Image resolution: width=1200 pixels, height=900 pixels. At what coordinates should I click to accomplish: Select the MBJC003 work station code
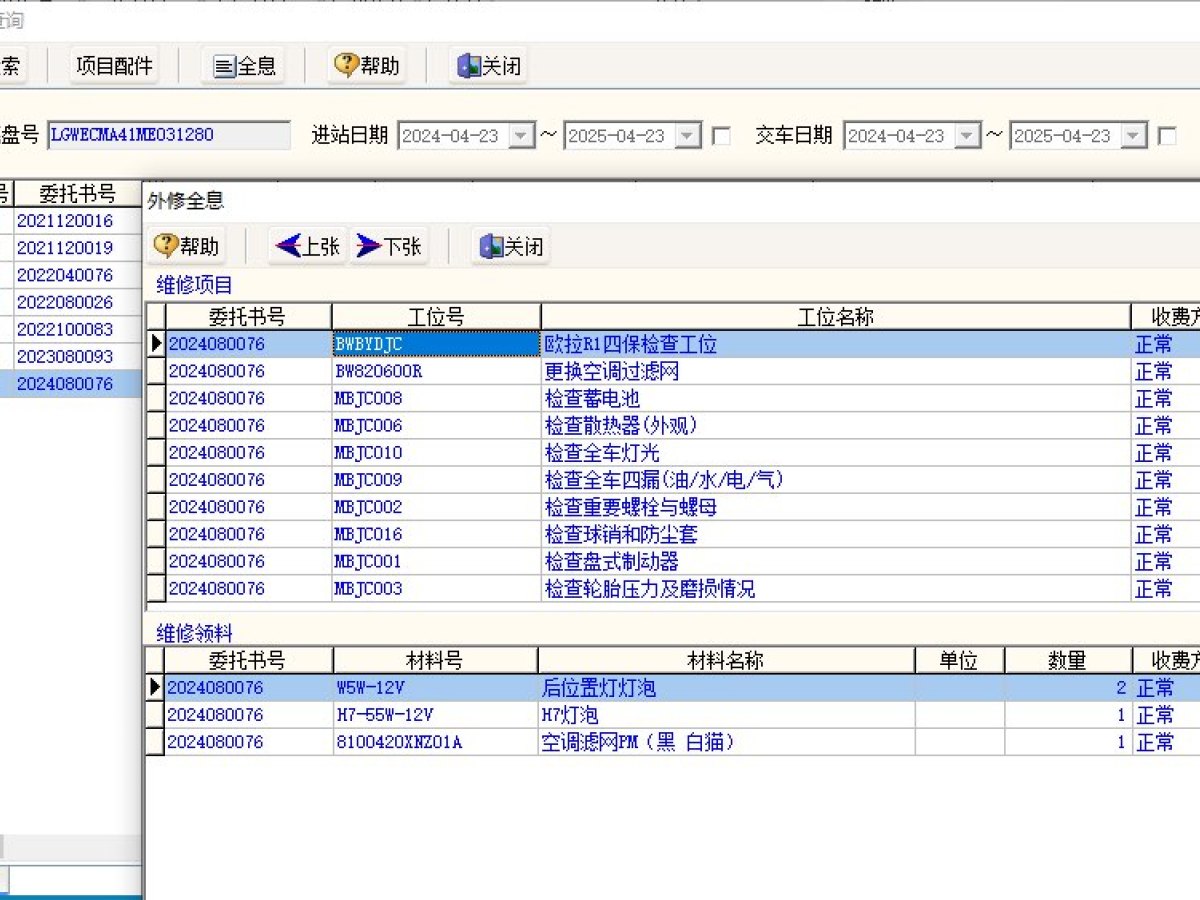coord(436,588)
